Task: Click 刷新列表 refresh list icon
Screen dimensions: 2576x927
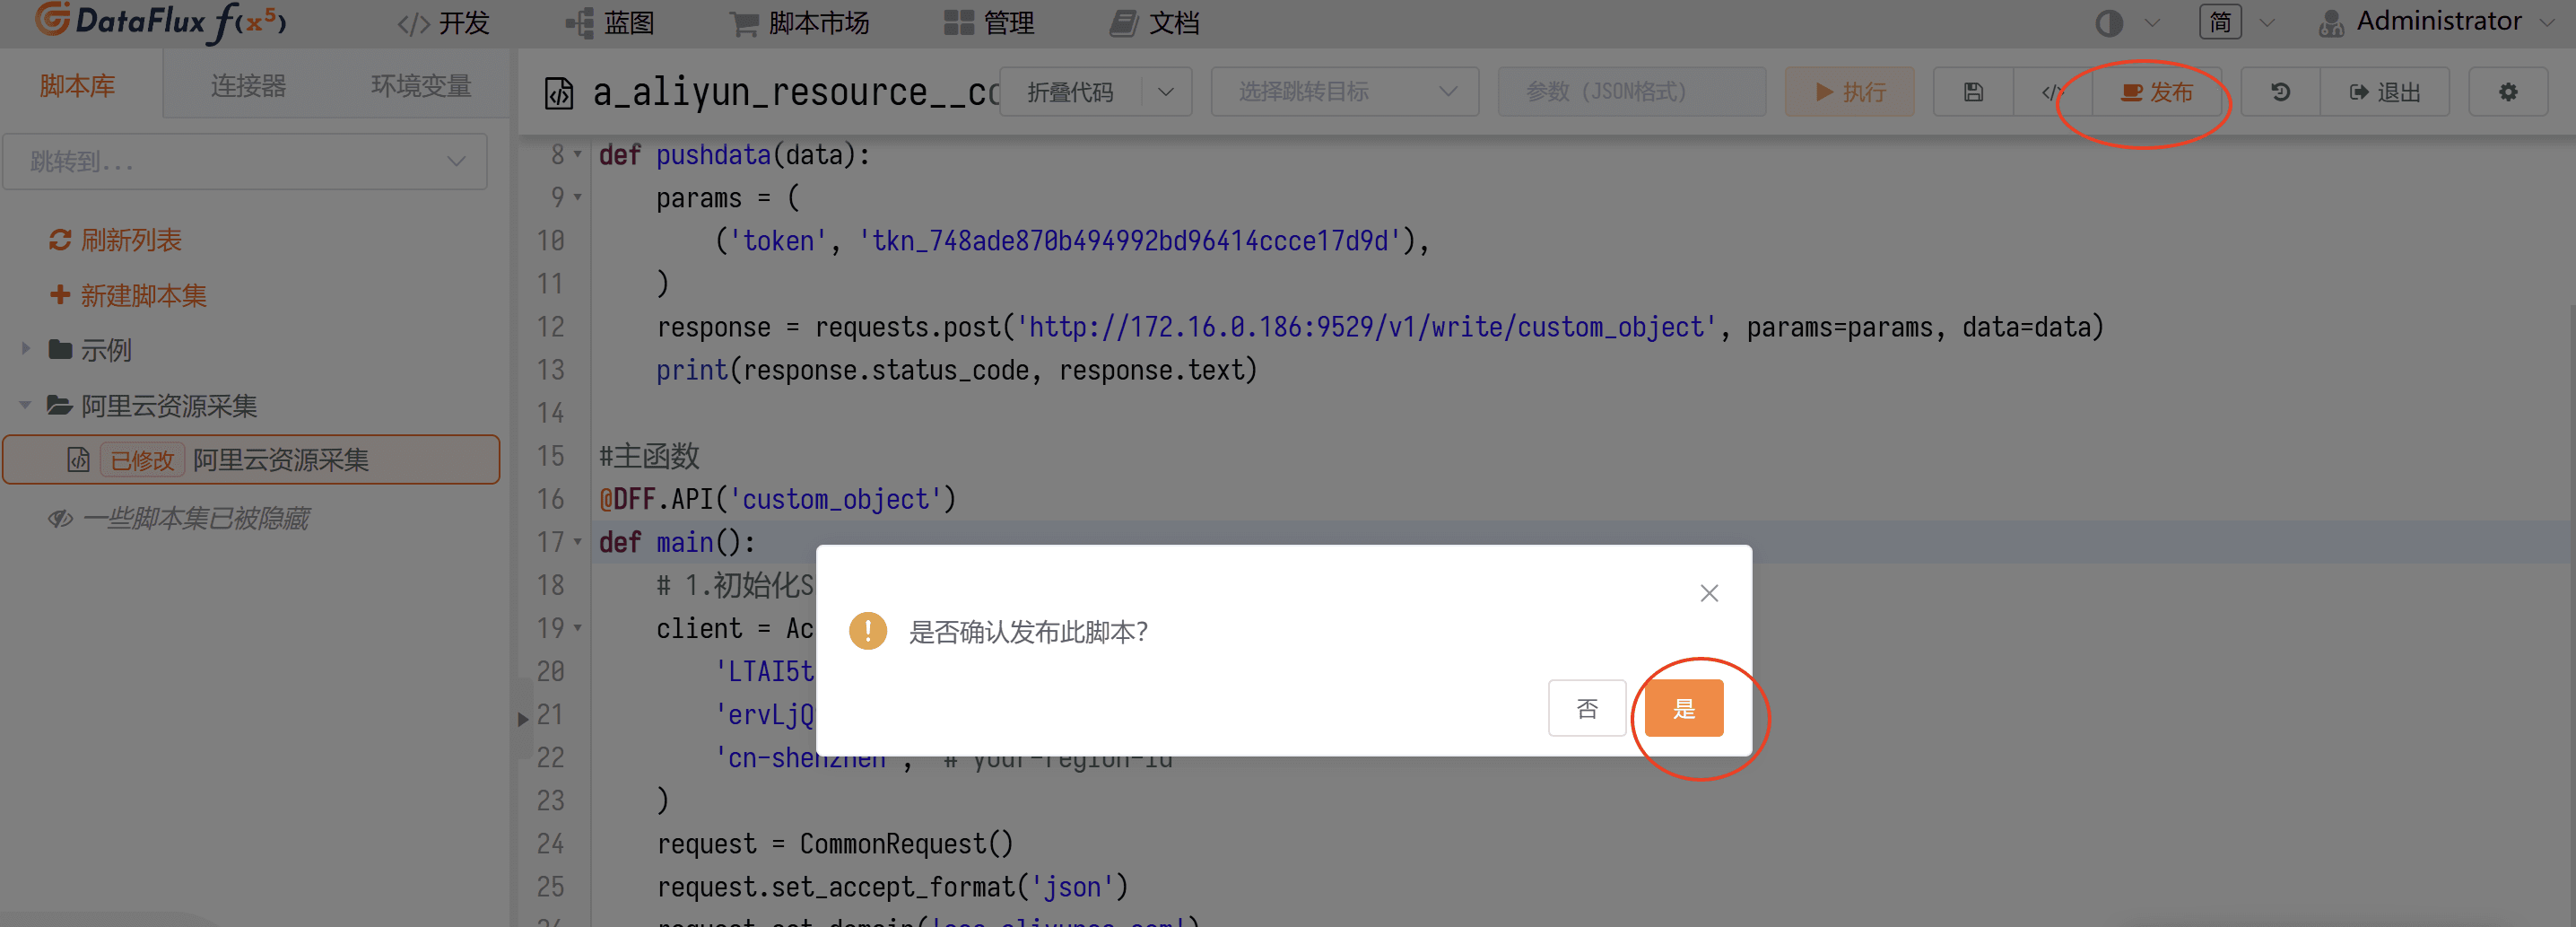Action: click(60, 240)
